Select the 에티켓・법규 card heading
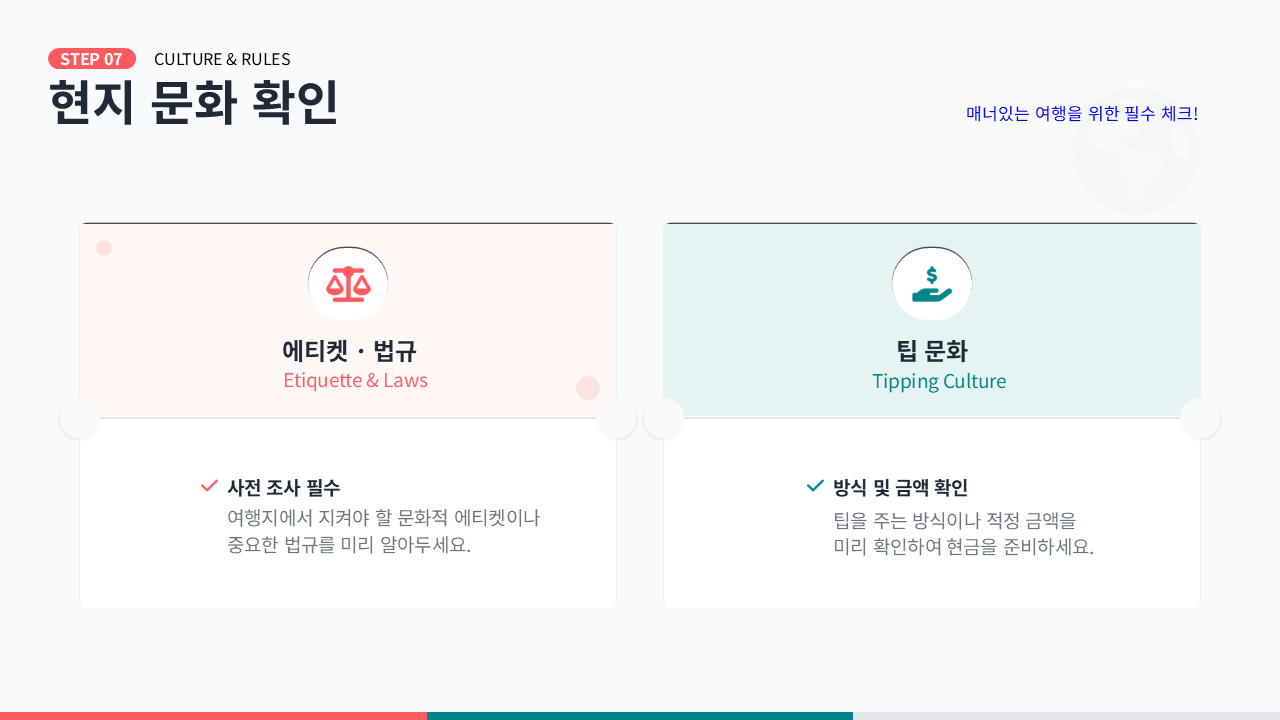 pyautogui.click(x=348, y=351)
